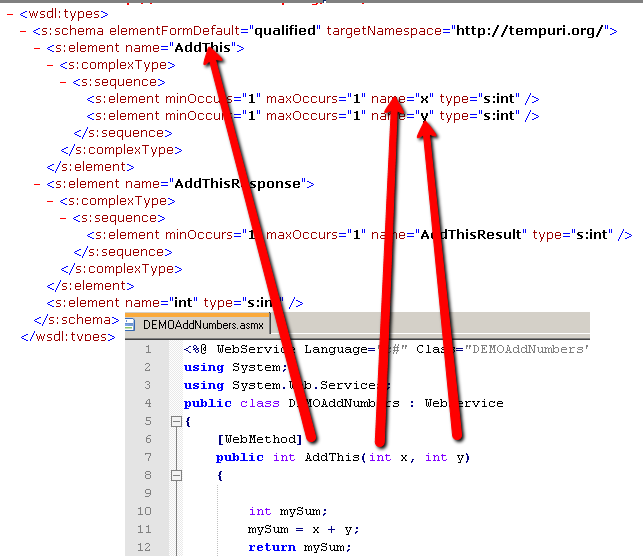Click the using System; code line
Viewport: 643px width, 556px height.
(236, 367)
